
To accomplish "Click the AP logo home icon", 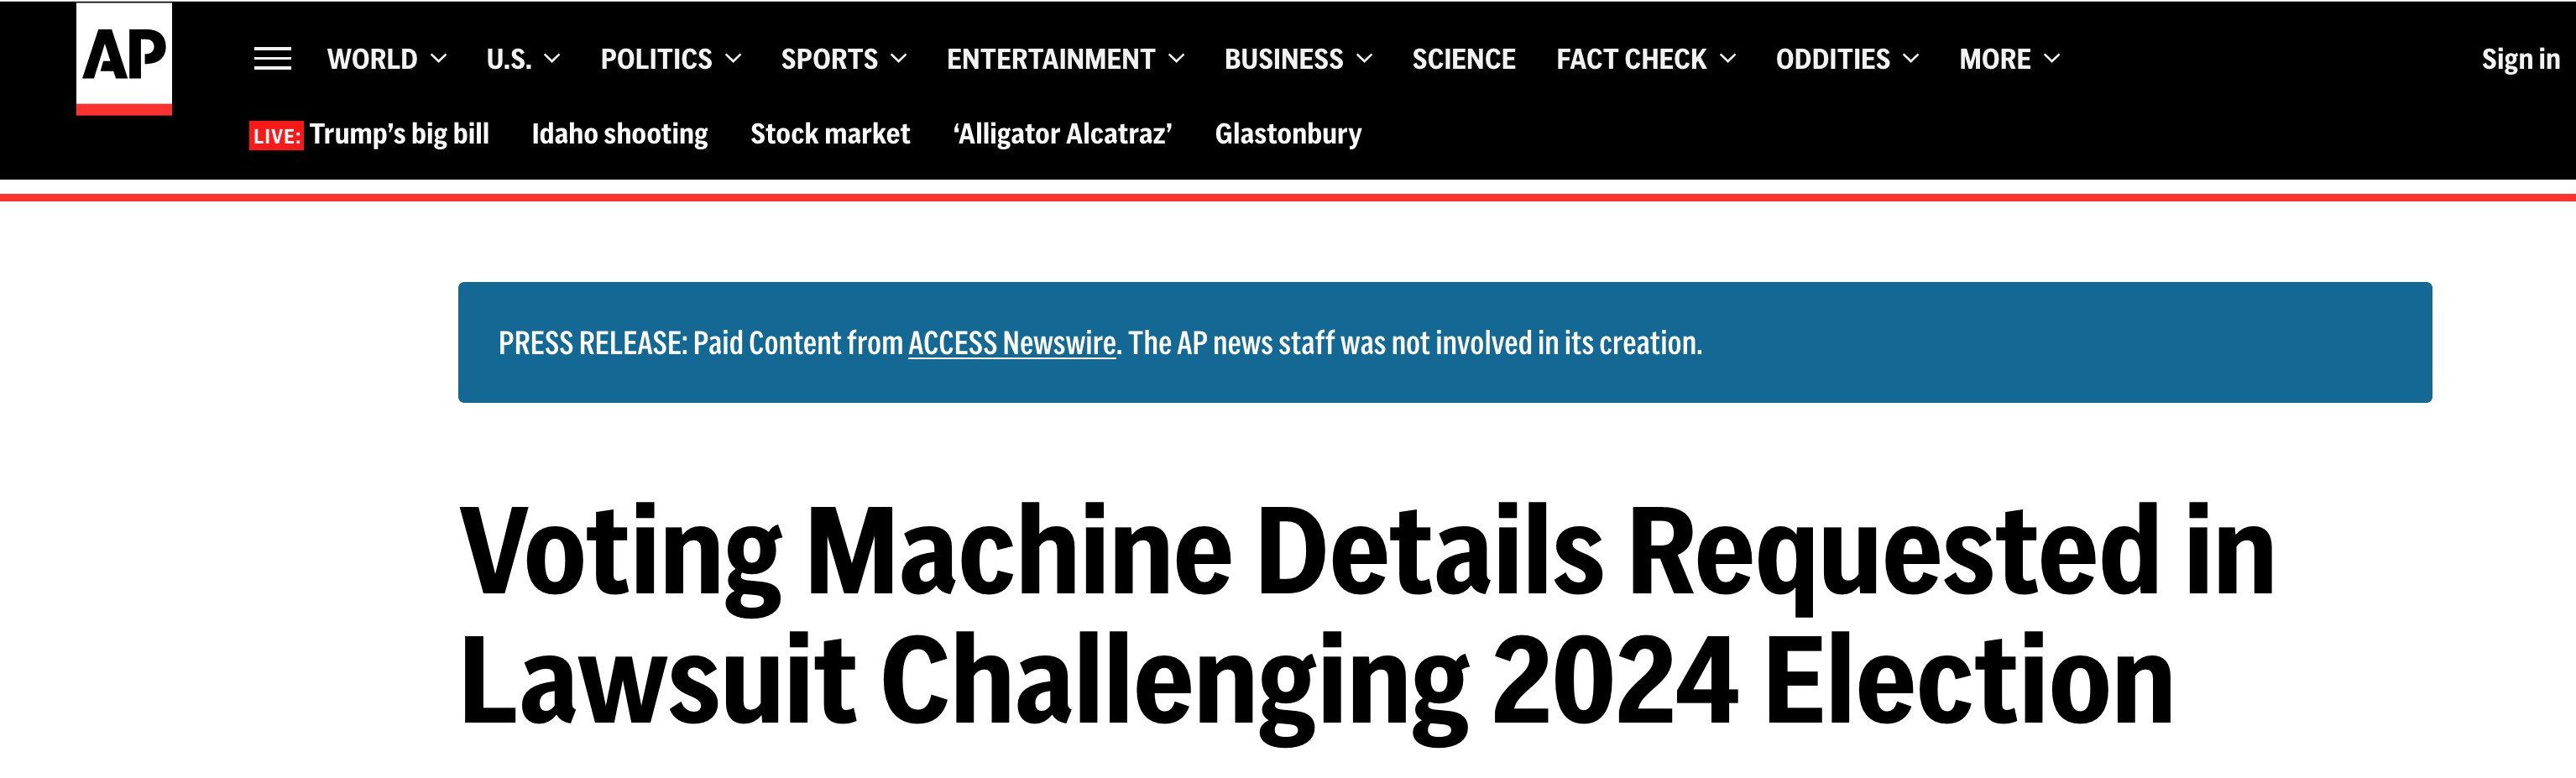I will [x=124, y=58].
